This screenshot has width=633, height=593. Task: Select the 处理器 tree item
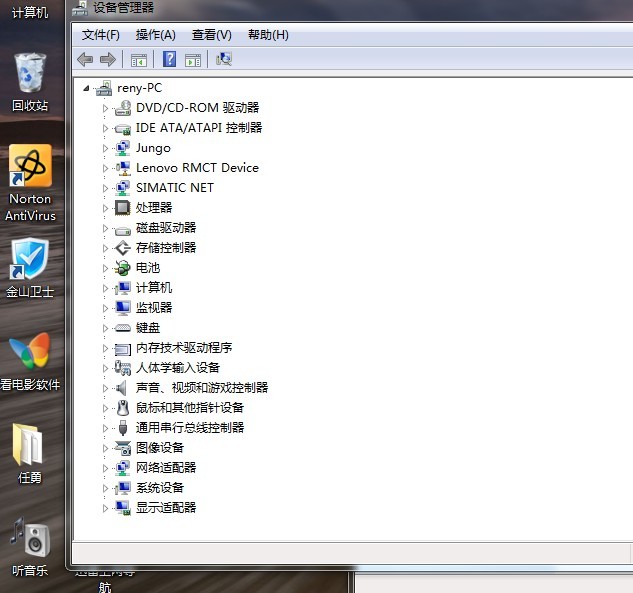[154, 208]
